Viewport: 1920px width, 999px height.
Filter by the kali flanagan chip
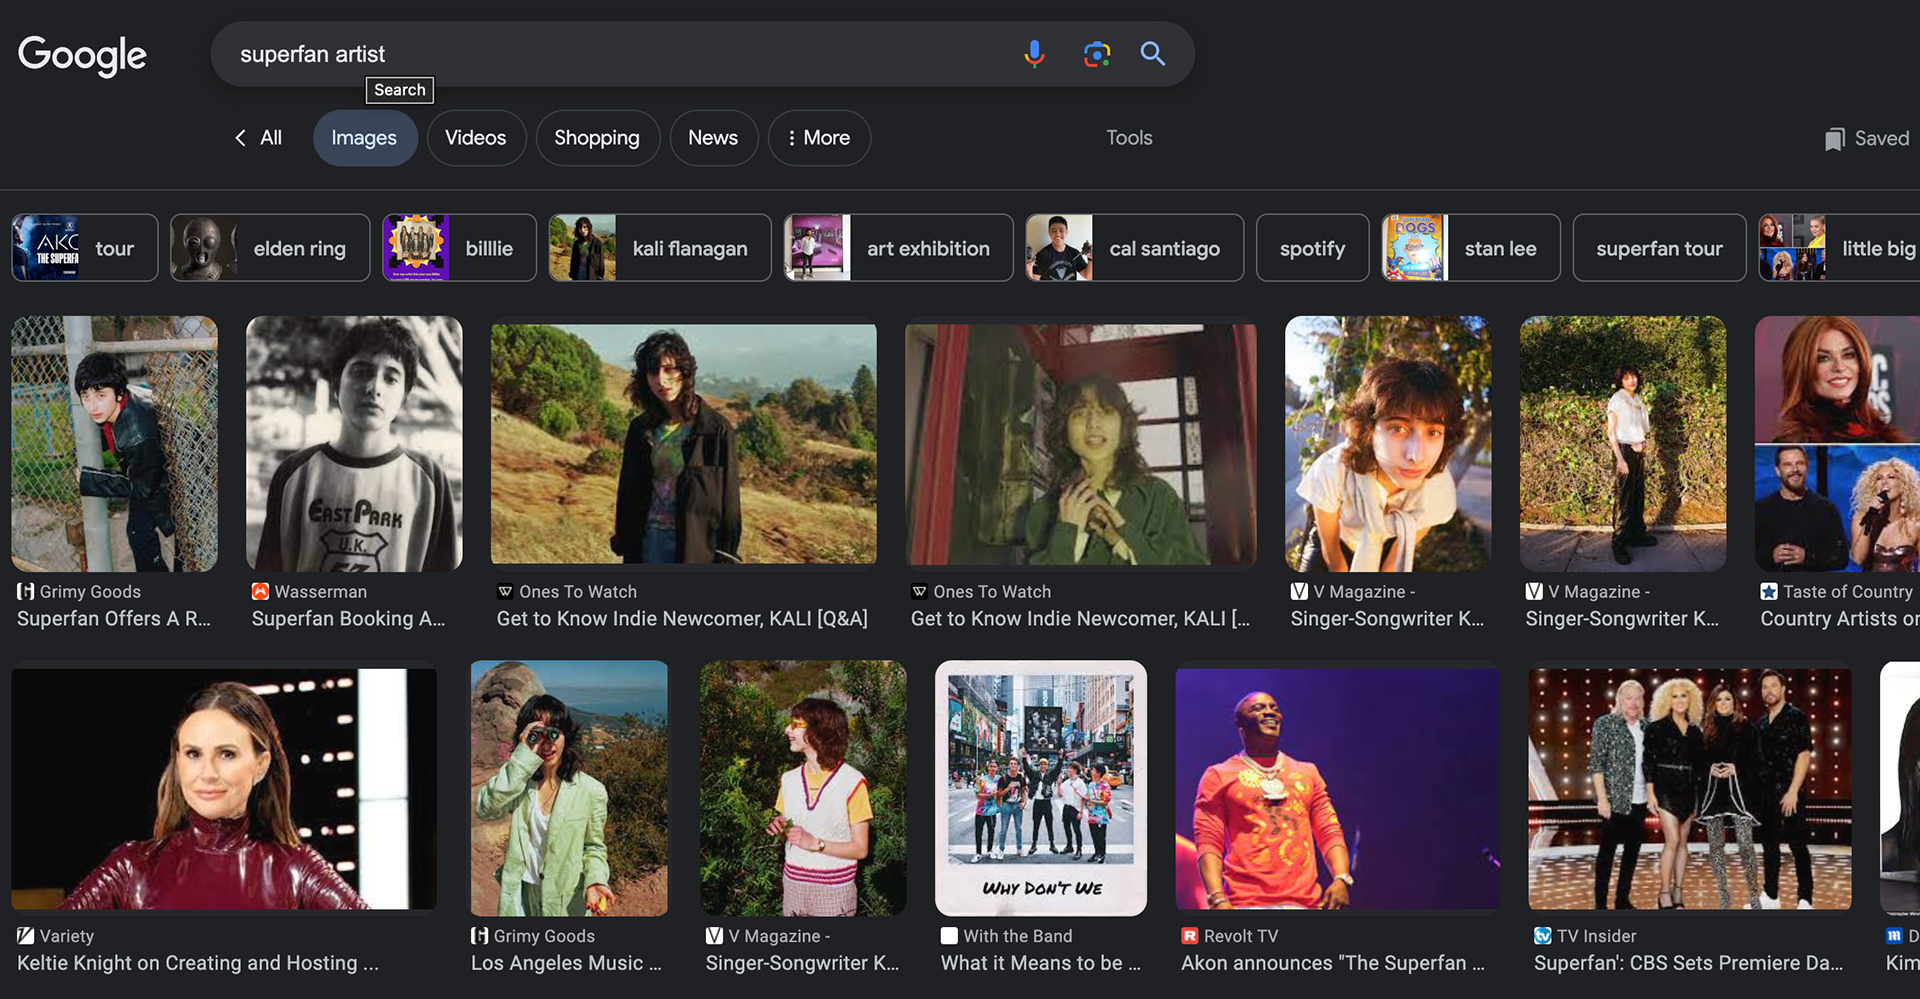point(660,248)
